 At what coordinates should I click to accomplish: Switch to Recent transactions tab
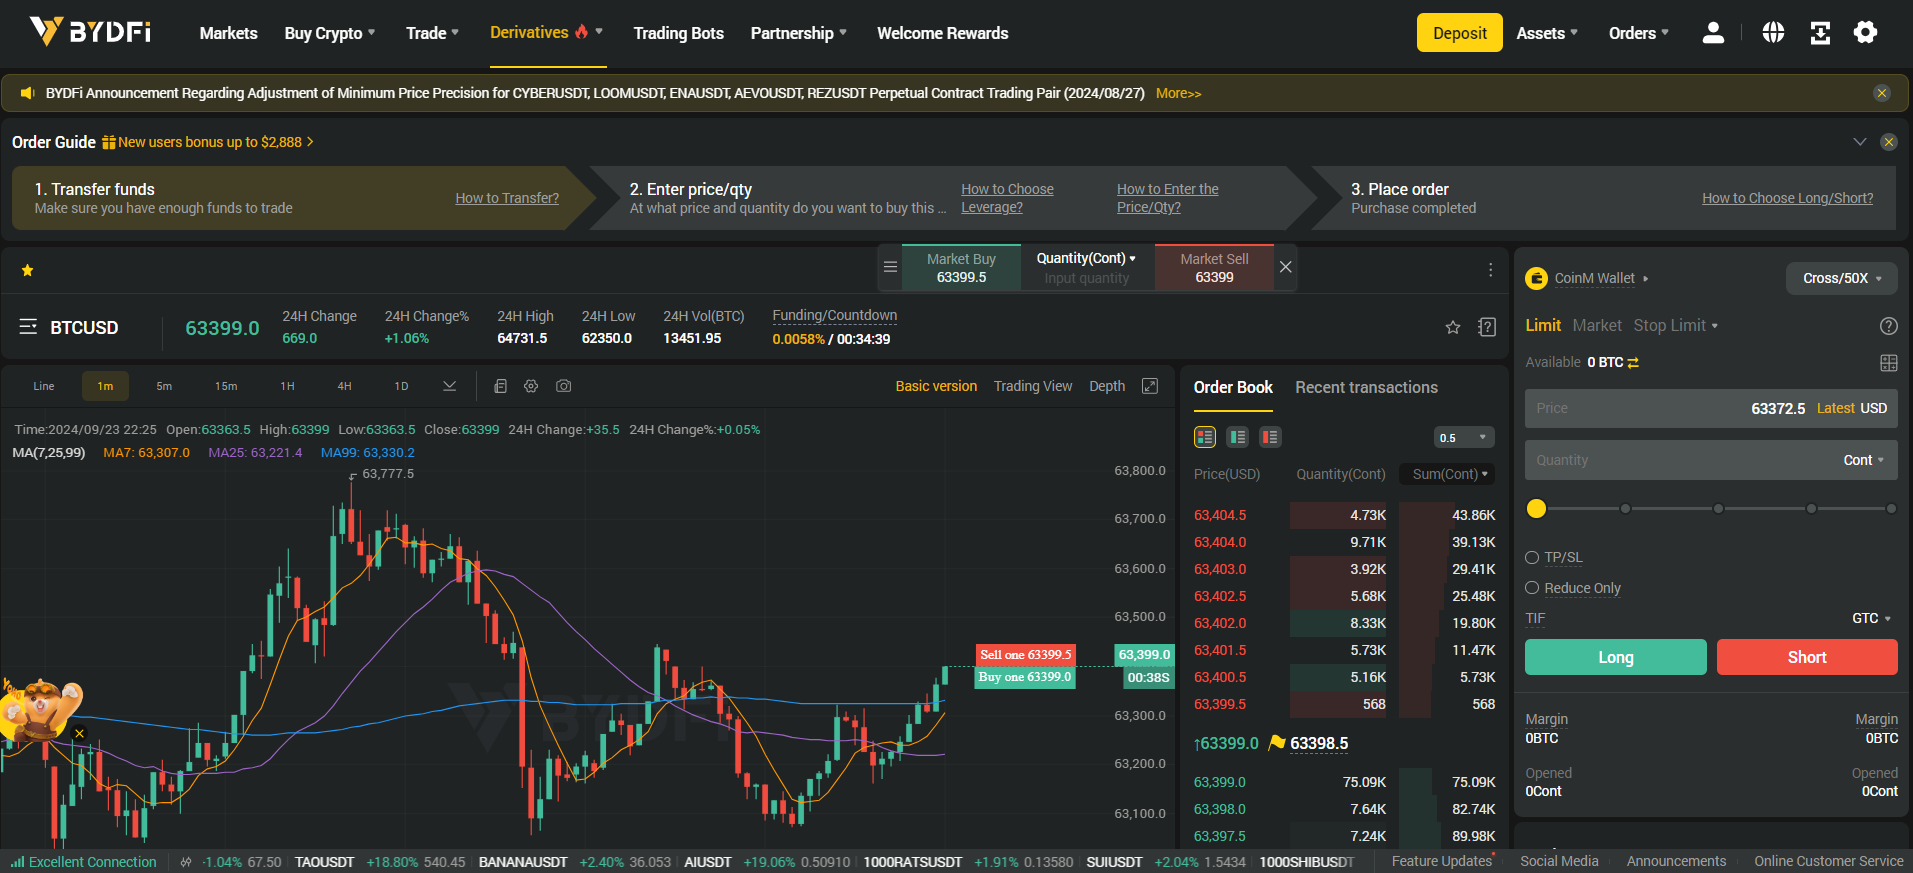coord(1366,388)
